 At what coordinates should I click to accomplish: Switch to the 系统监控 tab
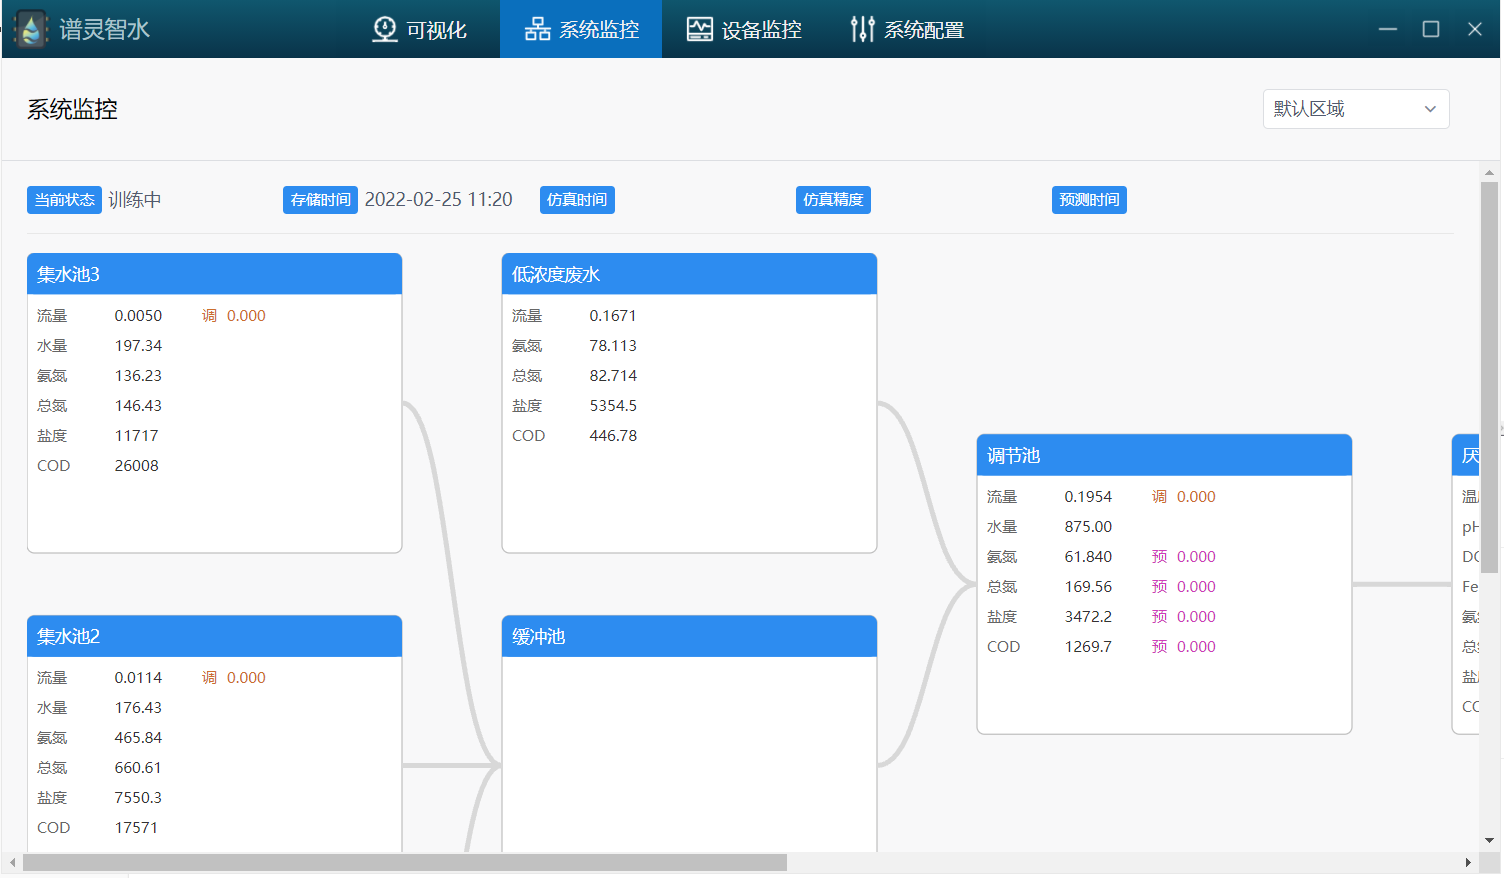(x=581, y=29)
